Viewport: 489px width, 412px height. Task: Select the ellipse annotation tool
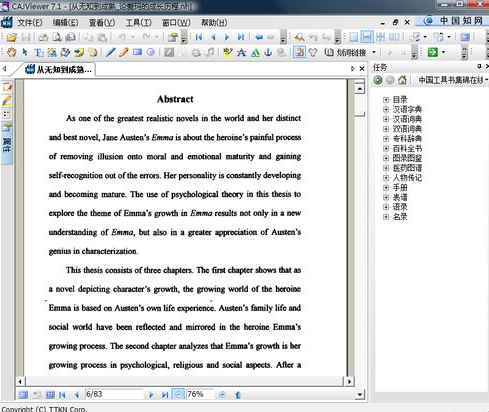point(151,52)
